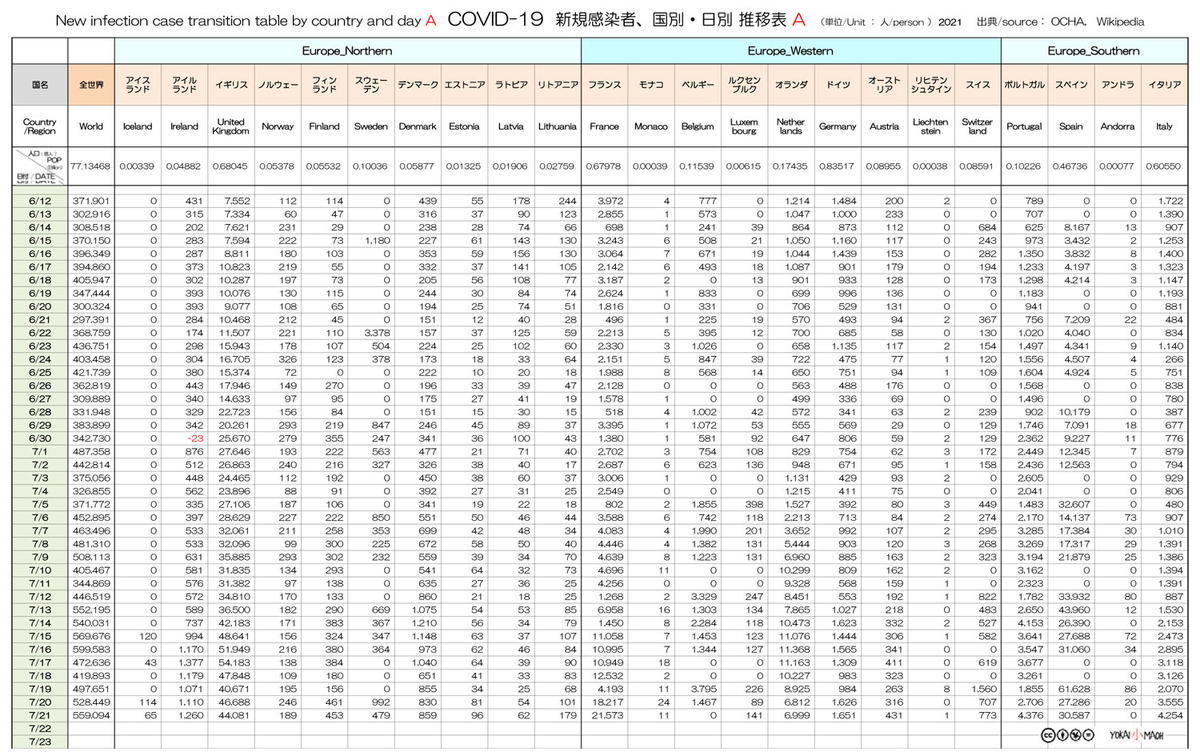This screenshot has width=1200, height=756.
Task: Click the Country /Region header cell
Action: click(x=40, y=127)
